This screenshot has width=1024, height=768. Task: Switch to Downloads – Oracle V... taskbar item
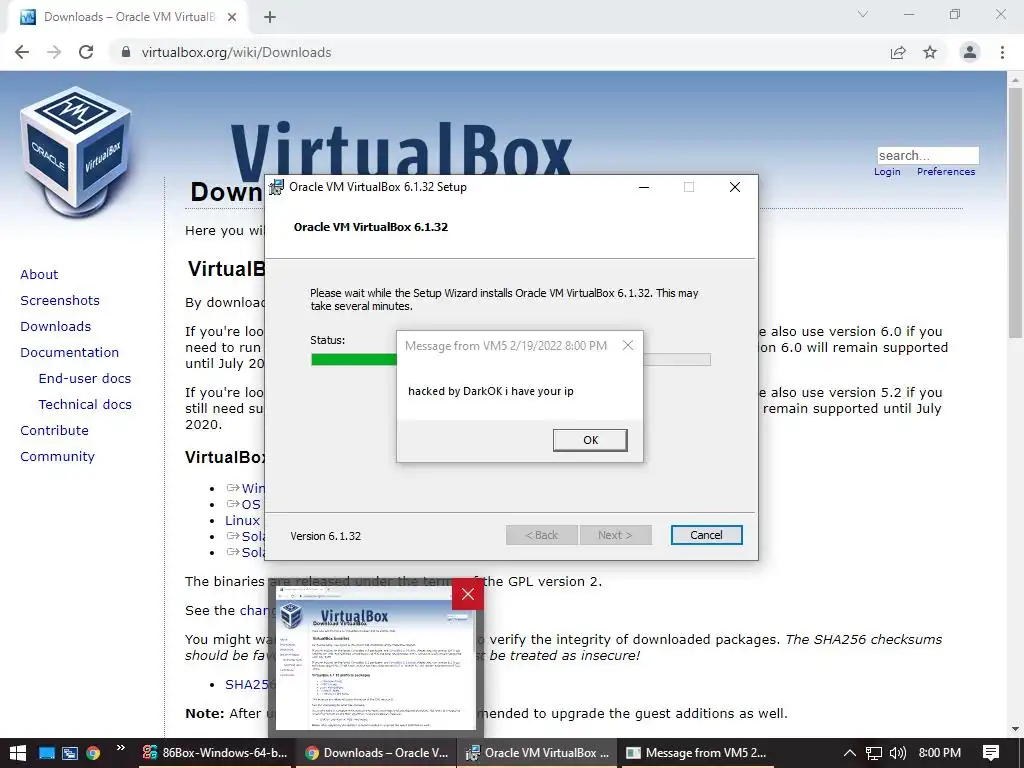pos(376,753)
